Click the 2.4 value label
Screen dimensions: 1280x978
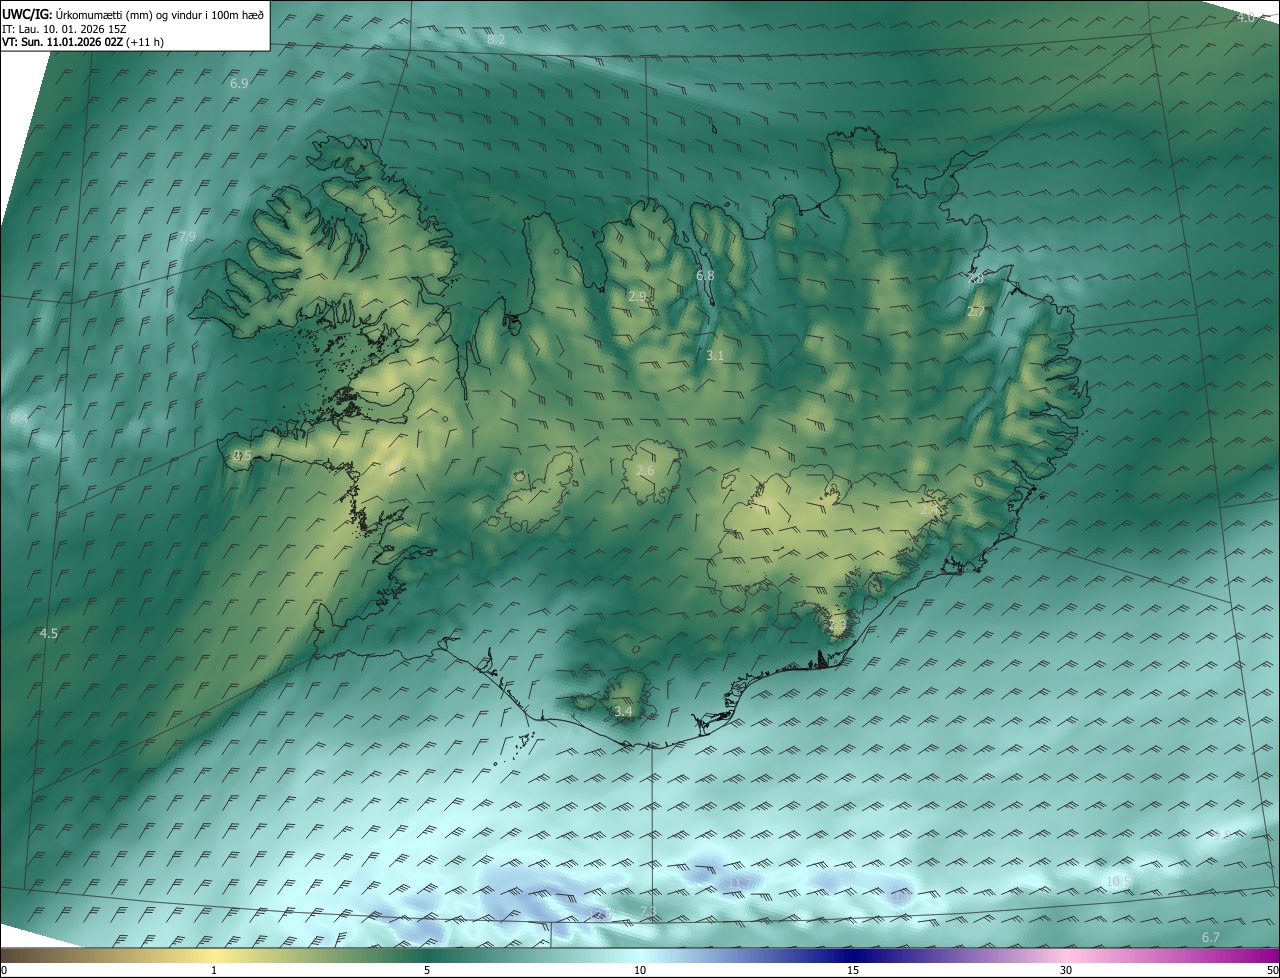[x=929, y=509]
